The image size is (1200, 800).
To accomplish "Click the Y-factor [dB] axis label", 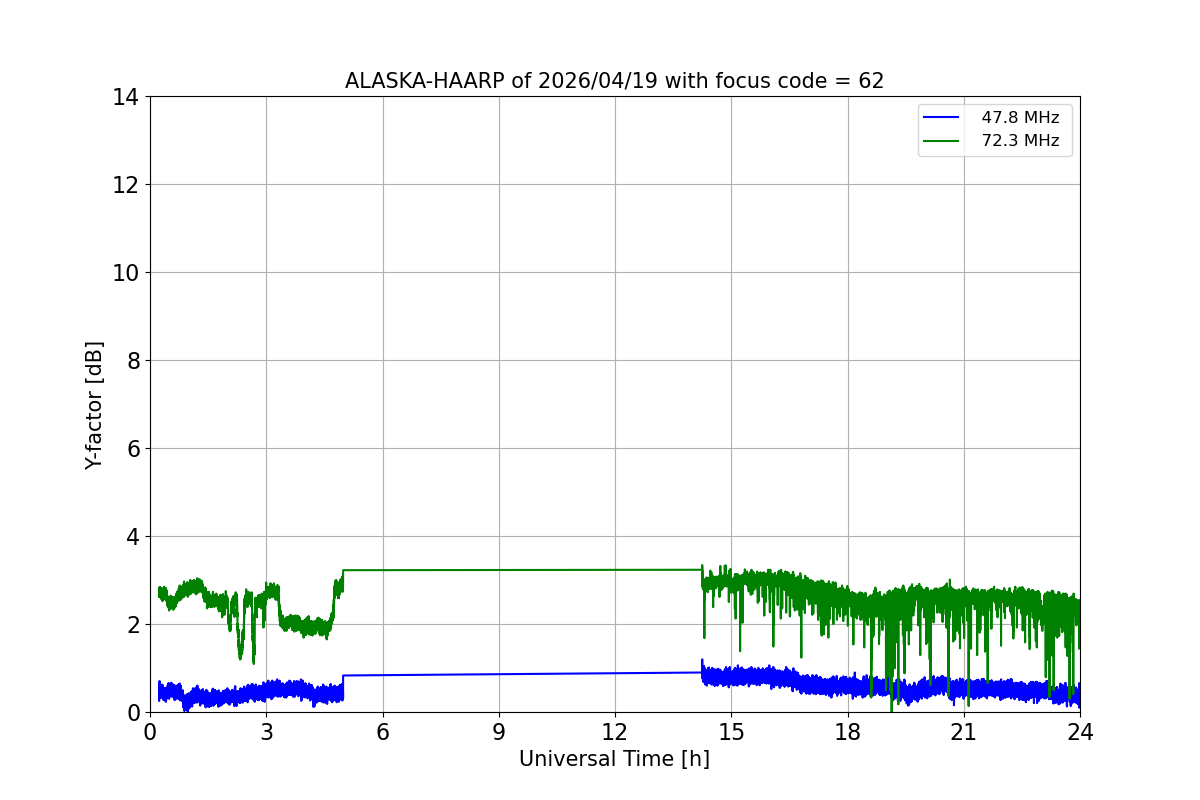I will click(x=94, y=405).
